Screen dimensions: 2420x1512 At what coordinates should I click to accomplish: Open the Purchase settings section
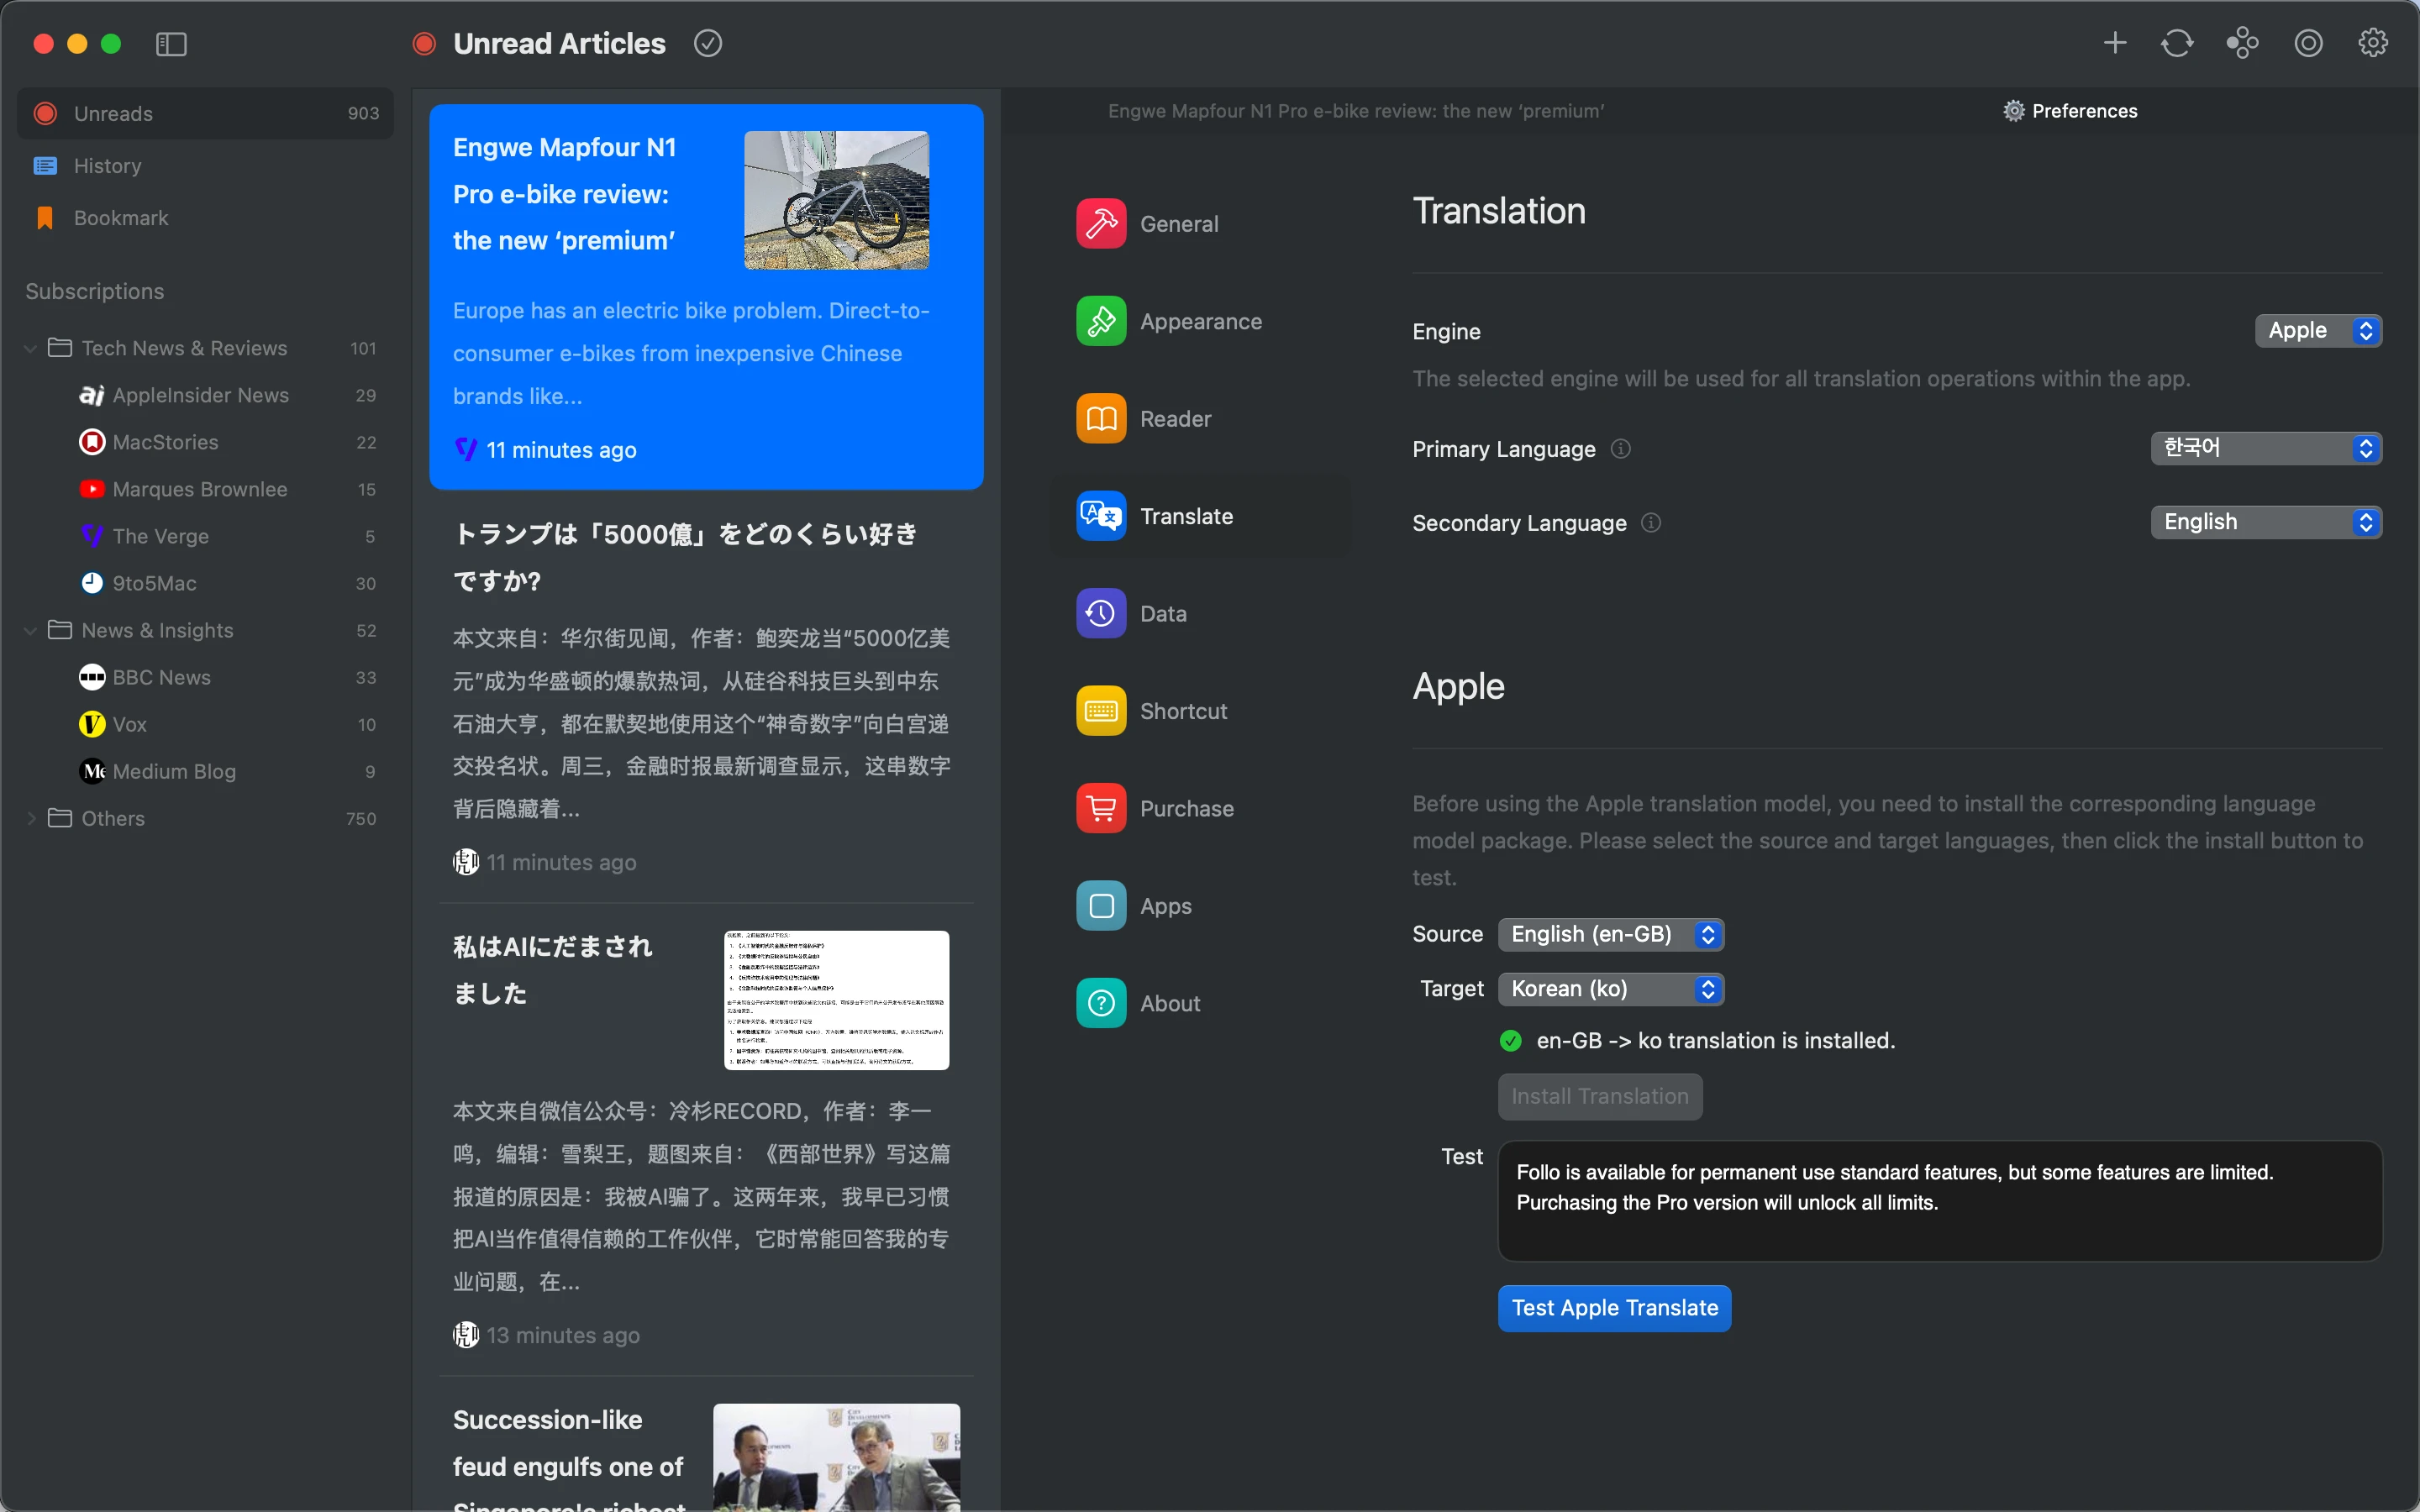pyautogui.click(x=1188, y=808)
